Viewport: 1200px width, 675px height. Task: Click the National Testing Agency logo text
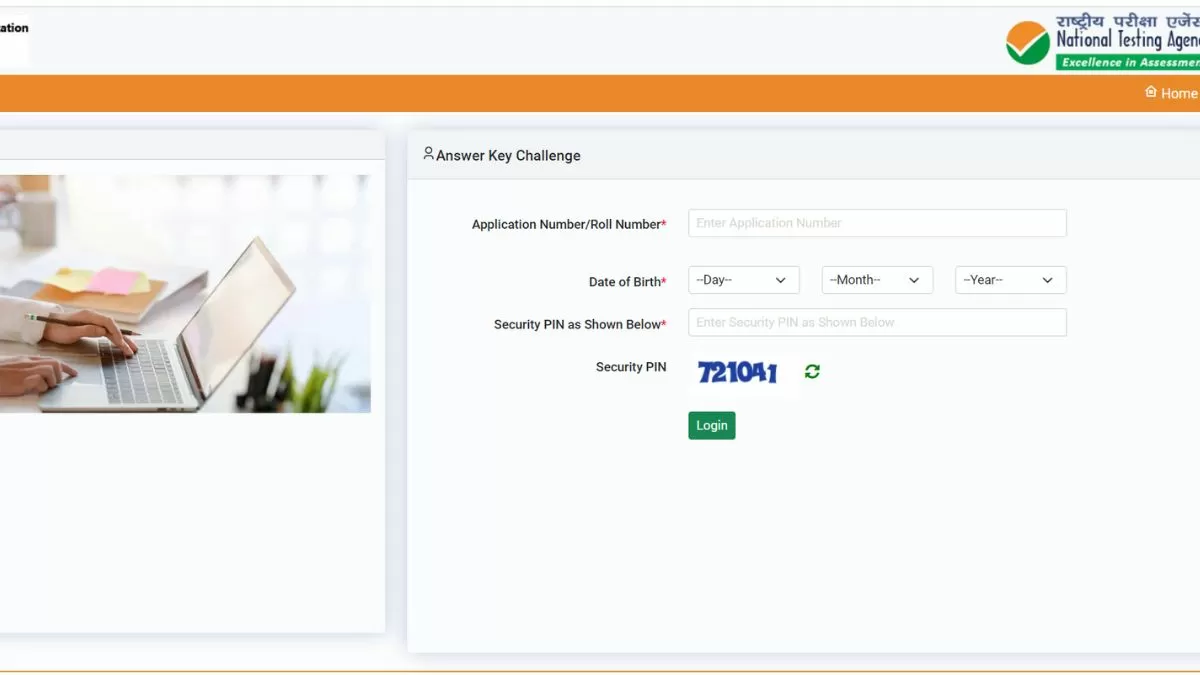tap(1128, 40)
